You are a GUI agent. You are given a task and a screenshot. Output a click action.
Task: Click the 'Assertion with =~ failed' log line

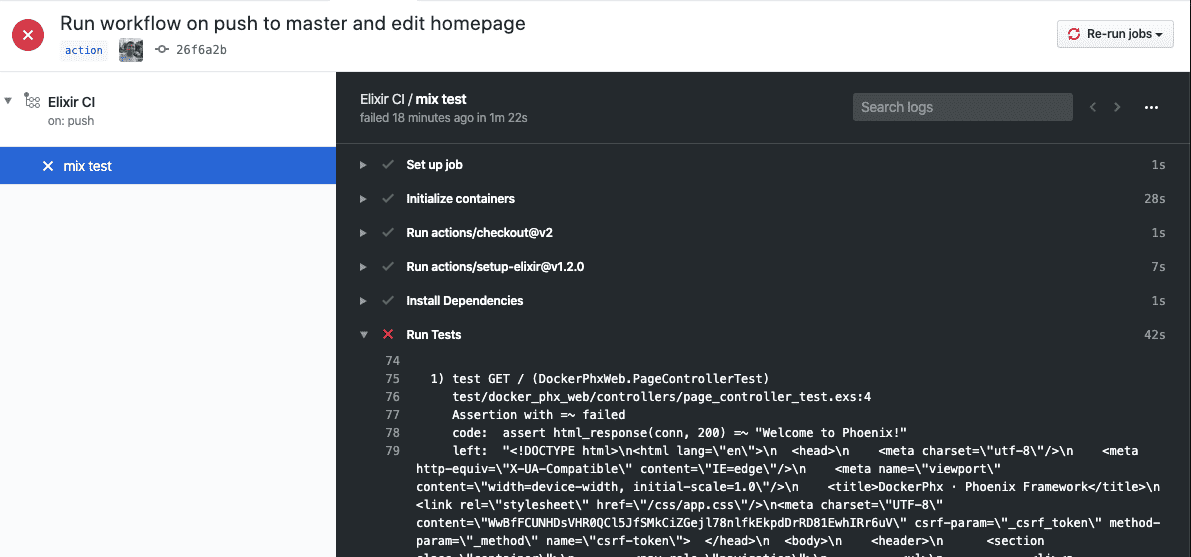pyautogui.click(x=539, y=415)
